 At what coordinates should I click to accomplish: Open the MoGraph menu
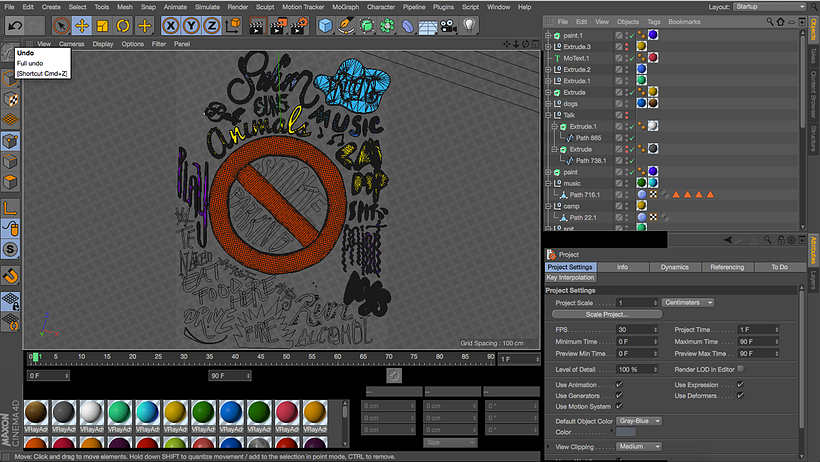coord(346,7)
